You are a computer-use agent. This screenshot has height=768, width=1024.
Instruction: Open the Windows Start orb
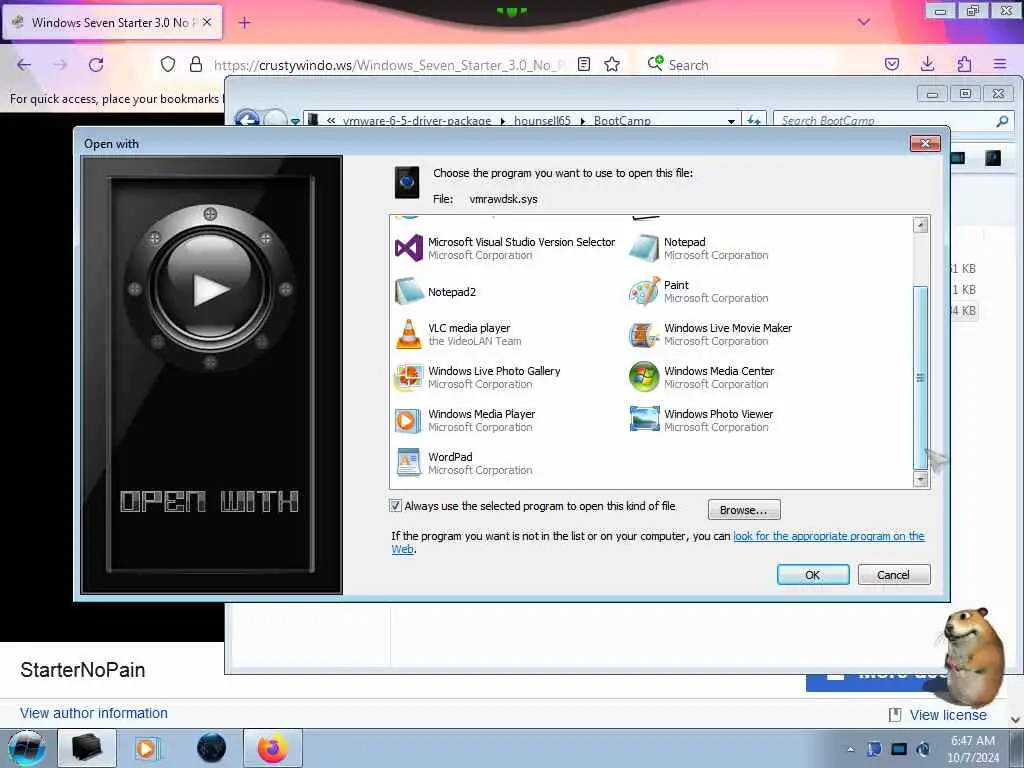click(27, 748)
